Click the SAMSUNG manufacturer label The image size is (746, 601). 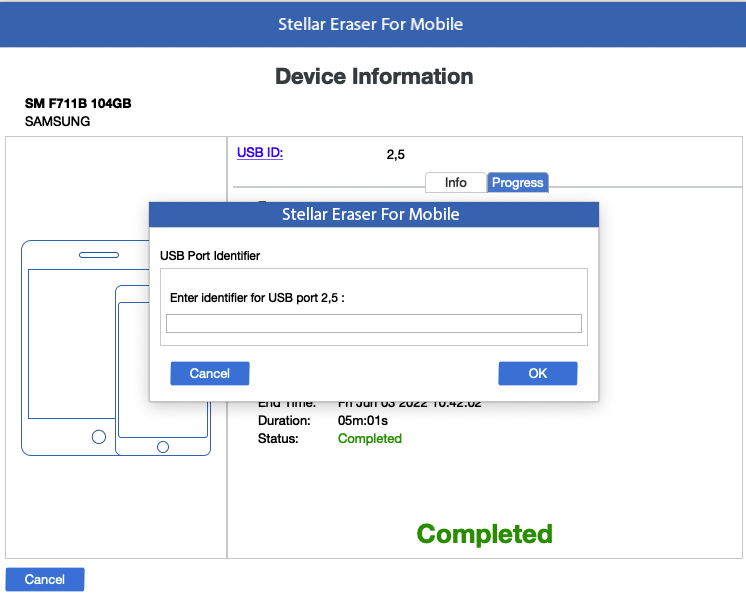58,121
